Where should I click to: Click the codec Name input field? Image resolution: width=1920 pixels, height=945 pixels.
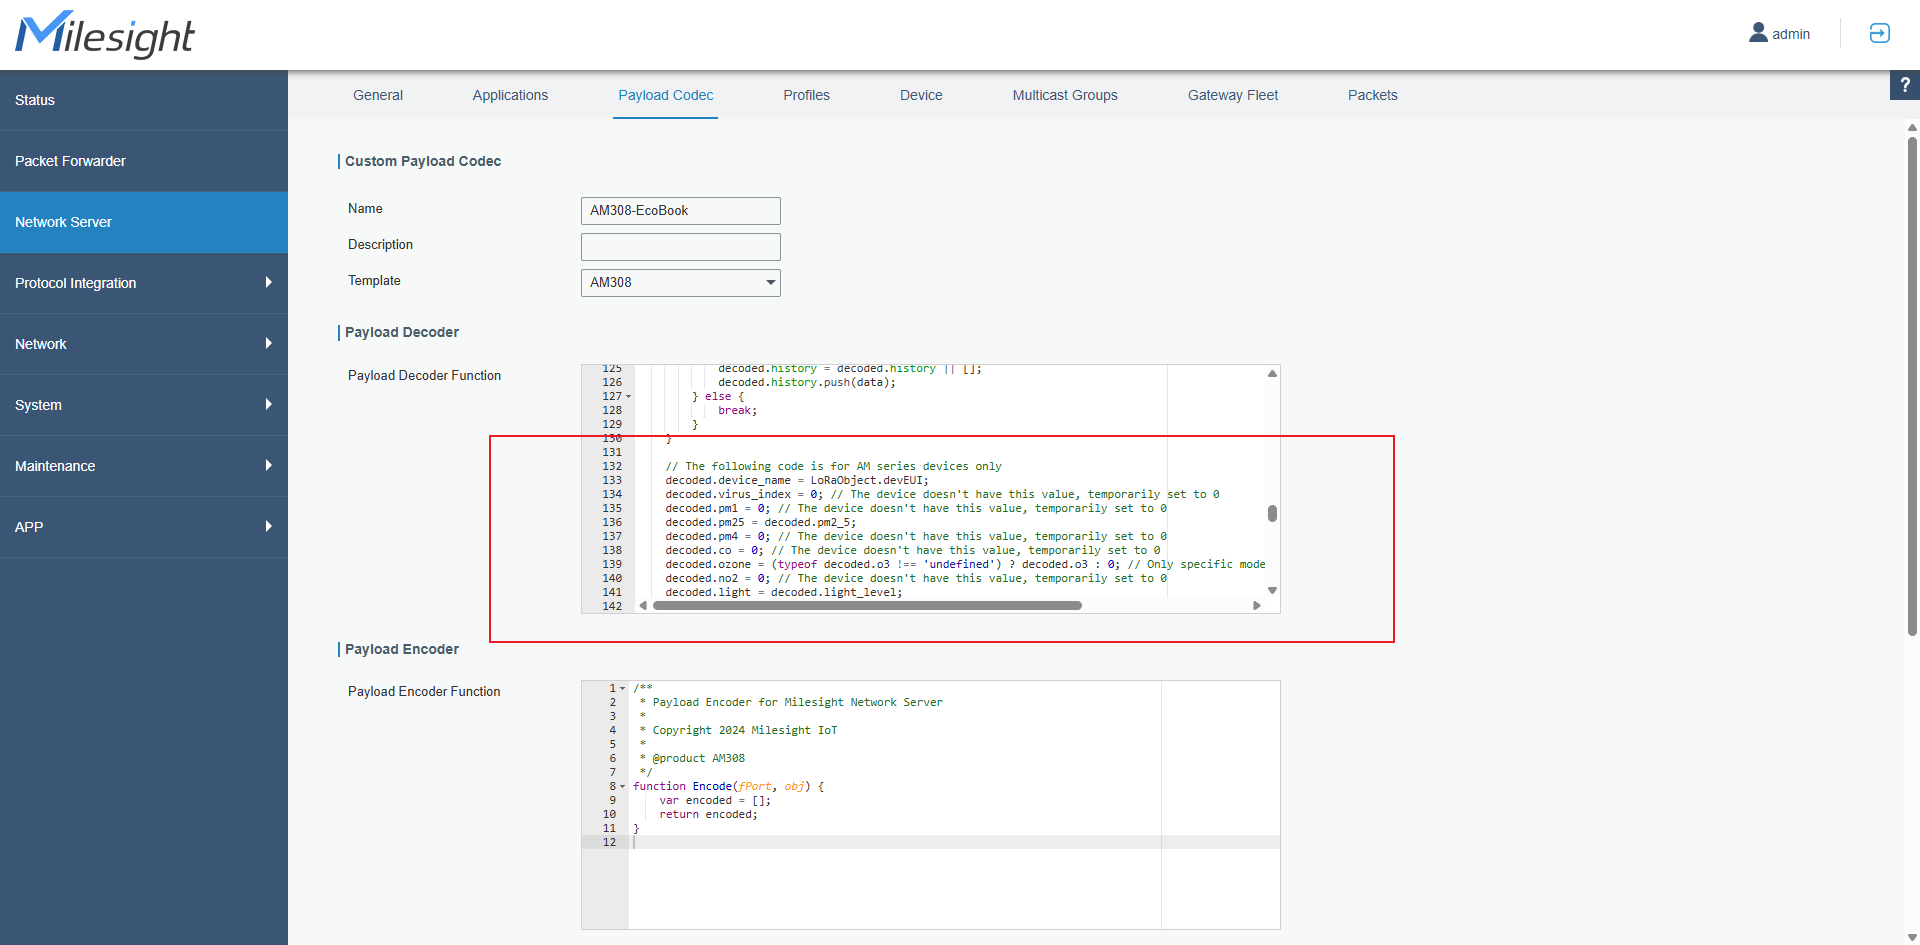pyautogui.click(x=680, y=211)
